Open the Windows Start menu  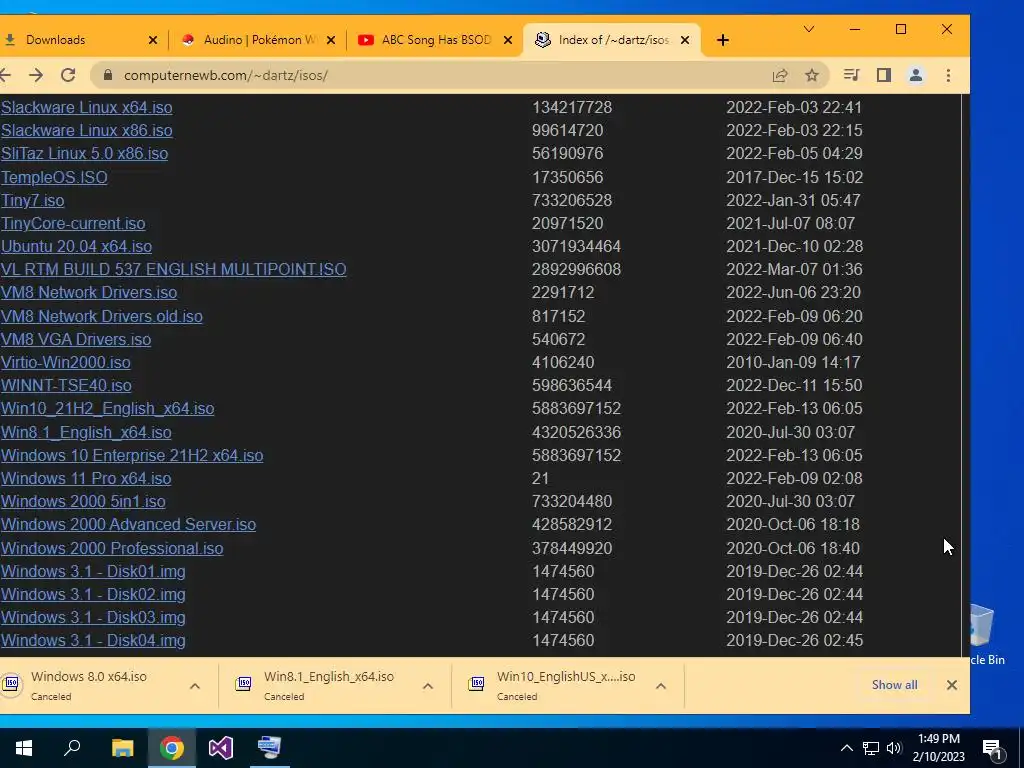pos(24,748)
